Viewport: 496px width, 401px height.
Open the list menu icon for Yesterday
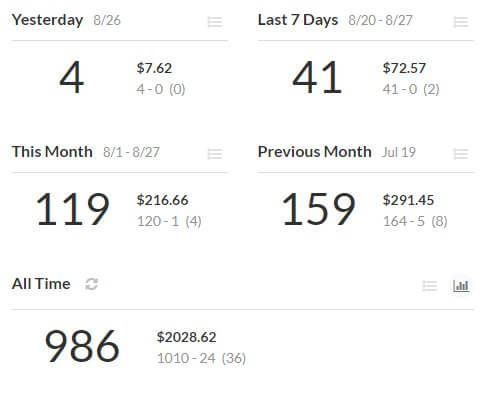click(x=215, y=22)
